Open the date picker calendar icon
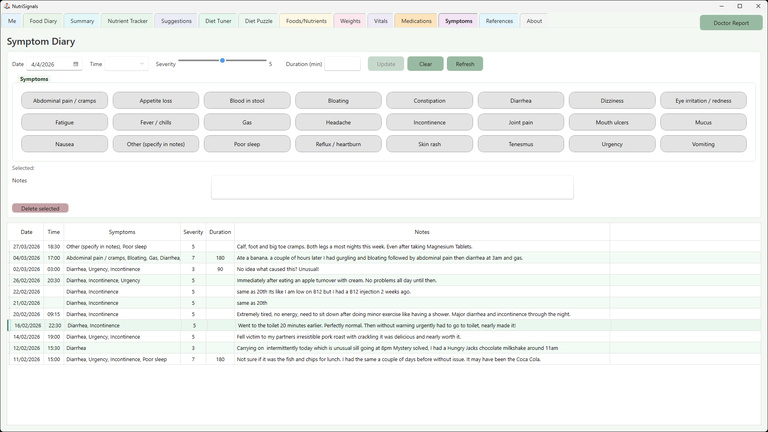Viewport: 768px width, 432px height. [75, 64]
